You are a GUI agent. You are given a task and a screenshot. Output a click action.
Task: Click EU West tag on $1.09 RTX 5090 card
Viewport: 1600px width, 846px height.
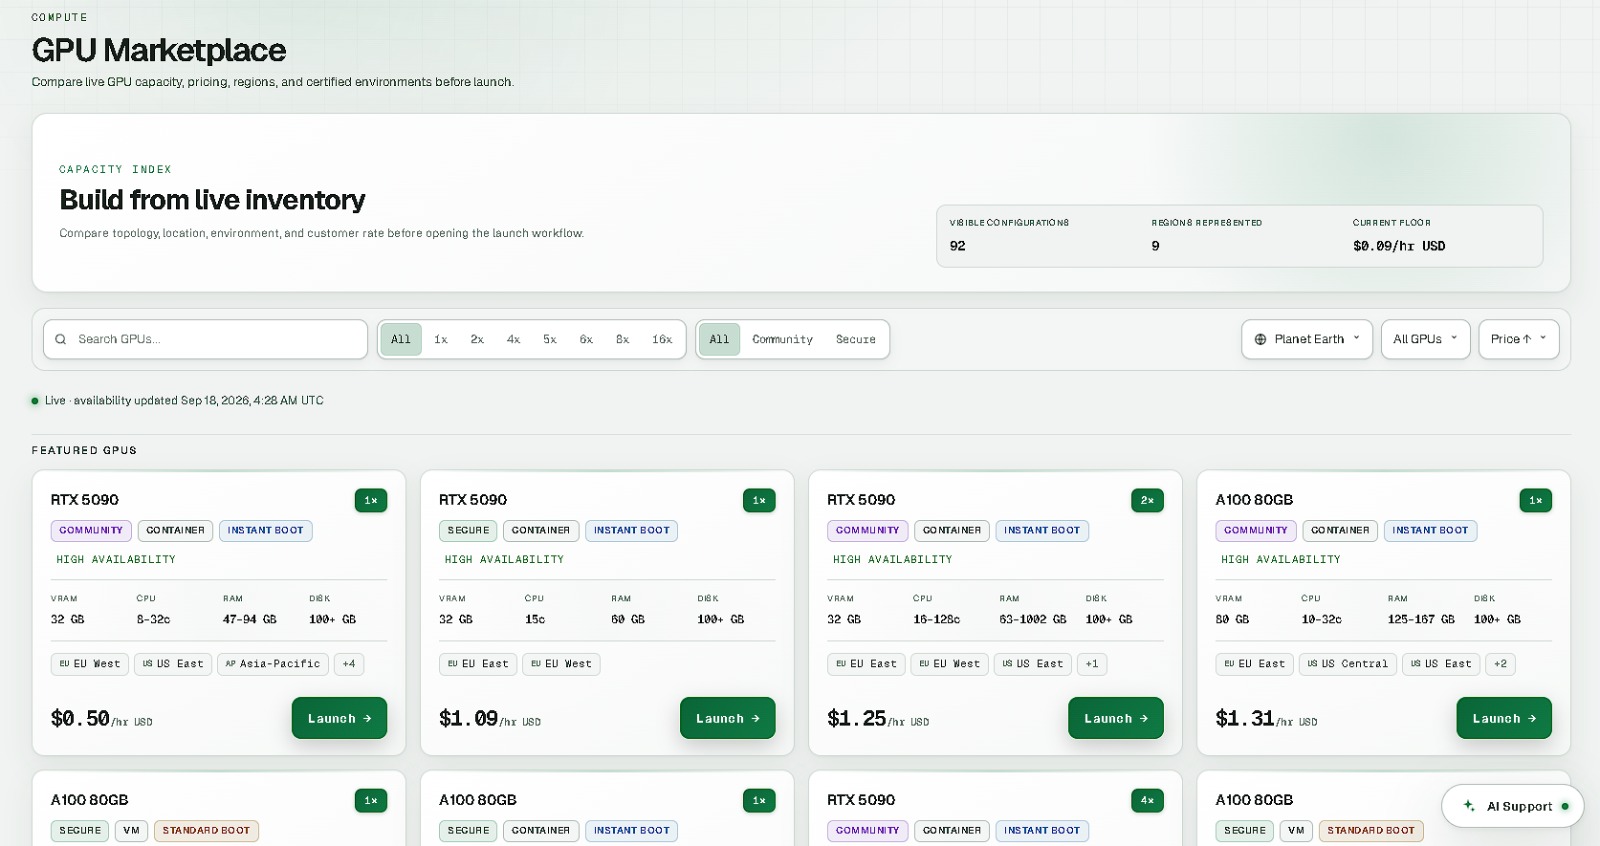coord(561,664)
